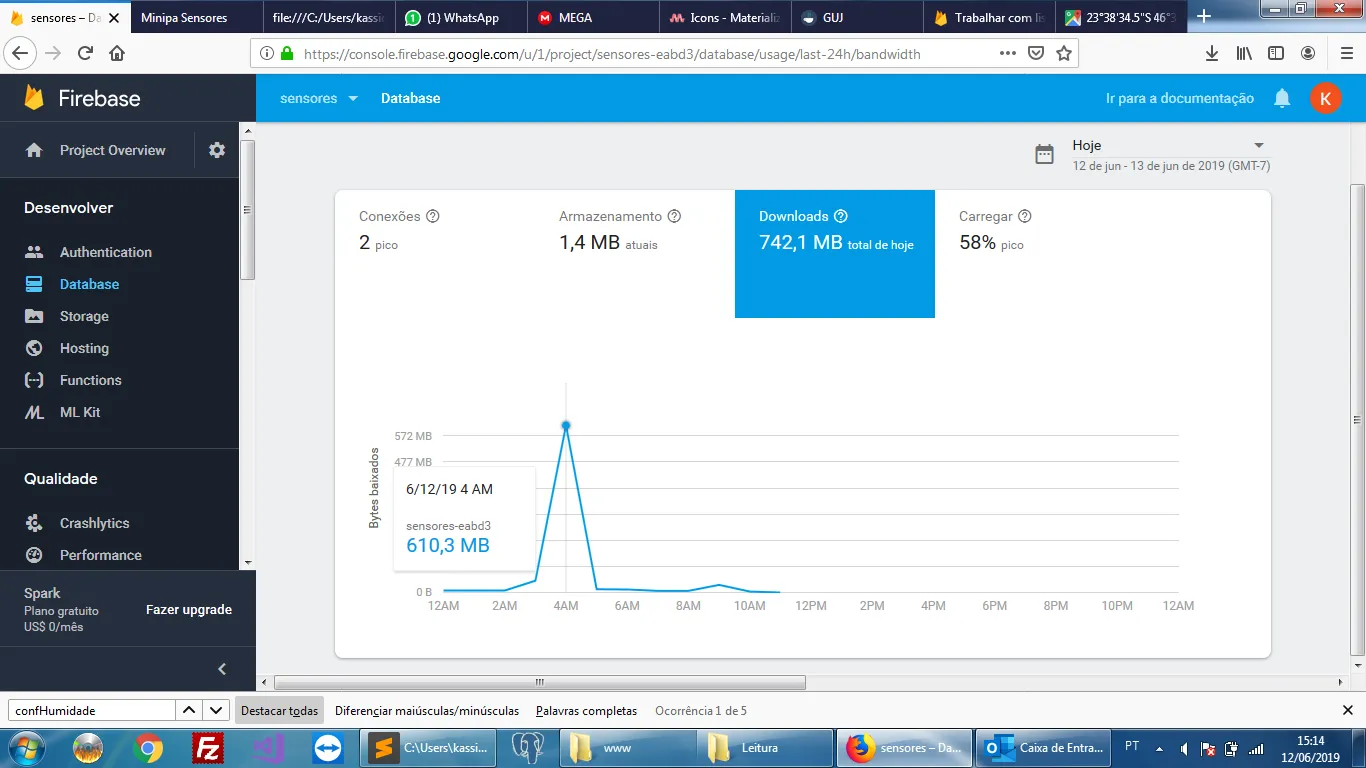Open ML Kit in sidebar

[80, 412]
